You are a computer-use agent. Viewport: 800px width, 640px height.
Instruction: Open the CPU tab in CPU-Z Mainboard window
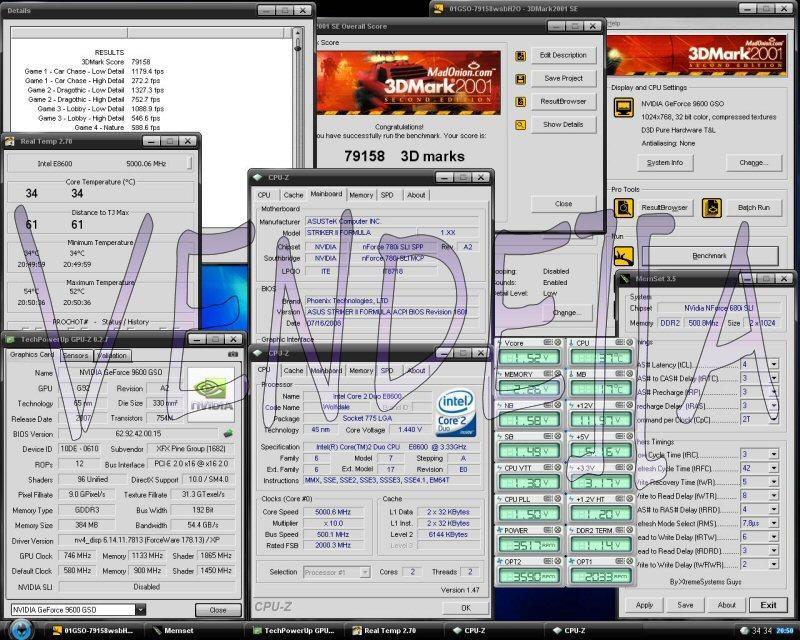[264, 195]
